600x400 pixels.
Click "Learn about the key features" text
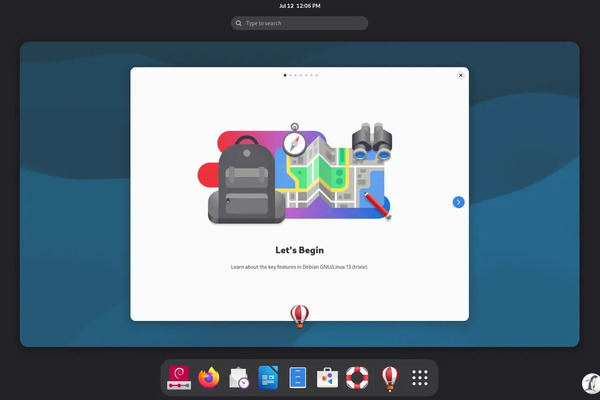click(x=263, y=267)
